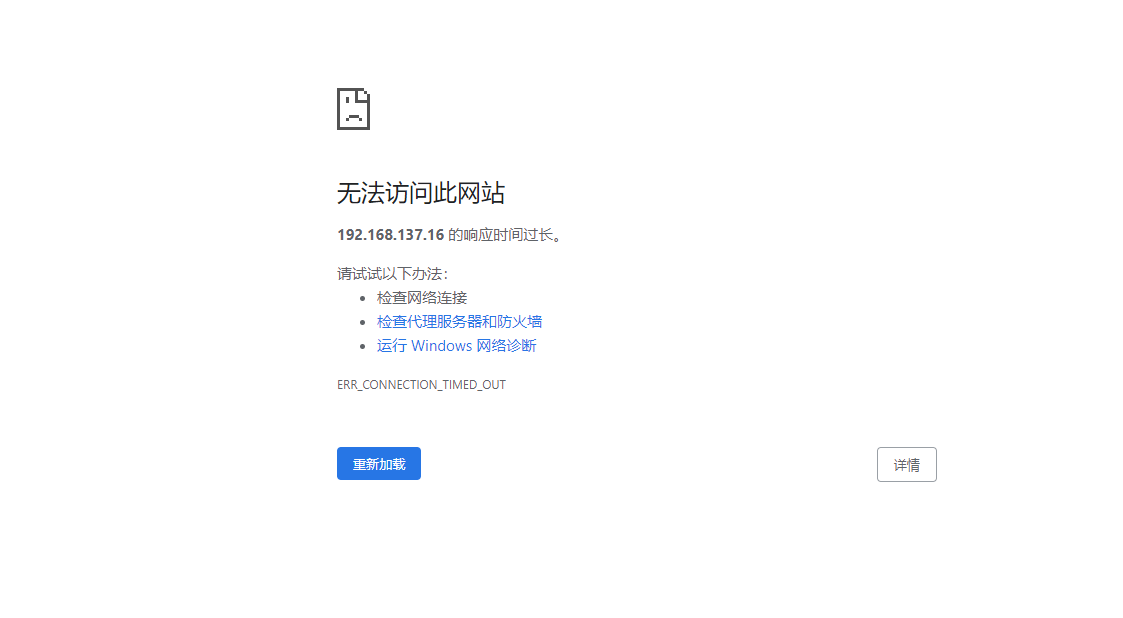This screenshot has width=1123, height=618.
Task: Open the 检查代理服务器和防火墙 link
Action: point(459,322)
